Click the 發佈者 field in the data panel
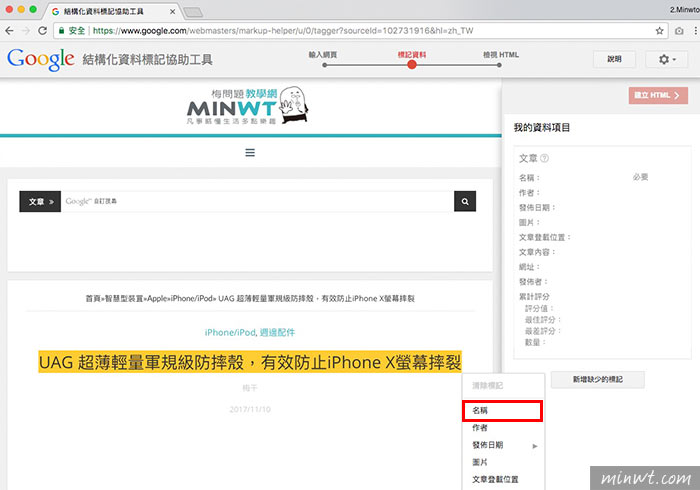The width and height of the screenshot is (700, 490). pyautogui.click(x=533, y=282)
